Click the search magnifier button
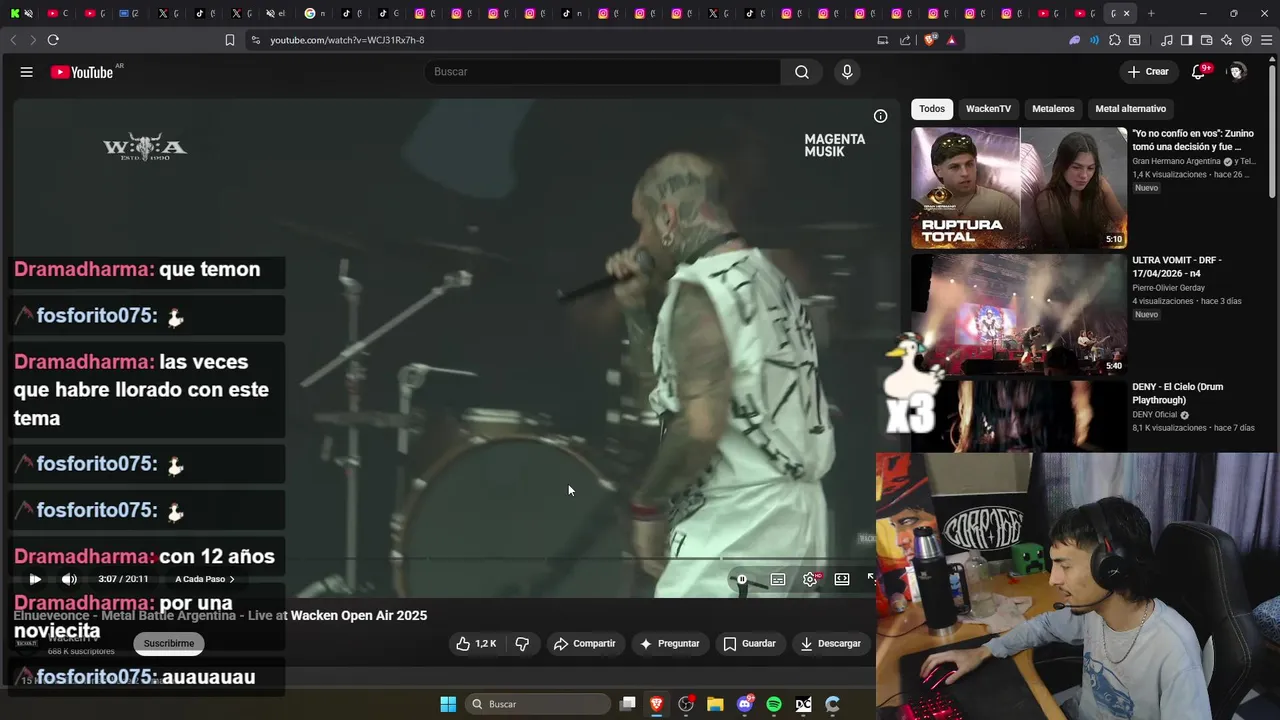This screenshot has width=1280, height=720. pos(802,72)
